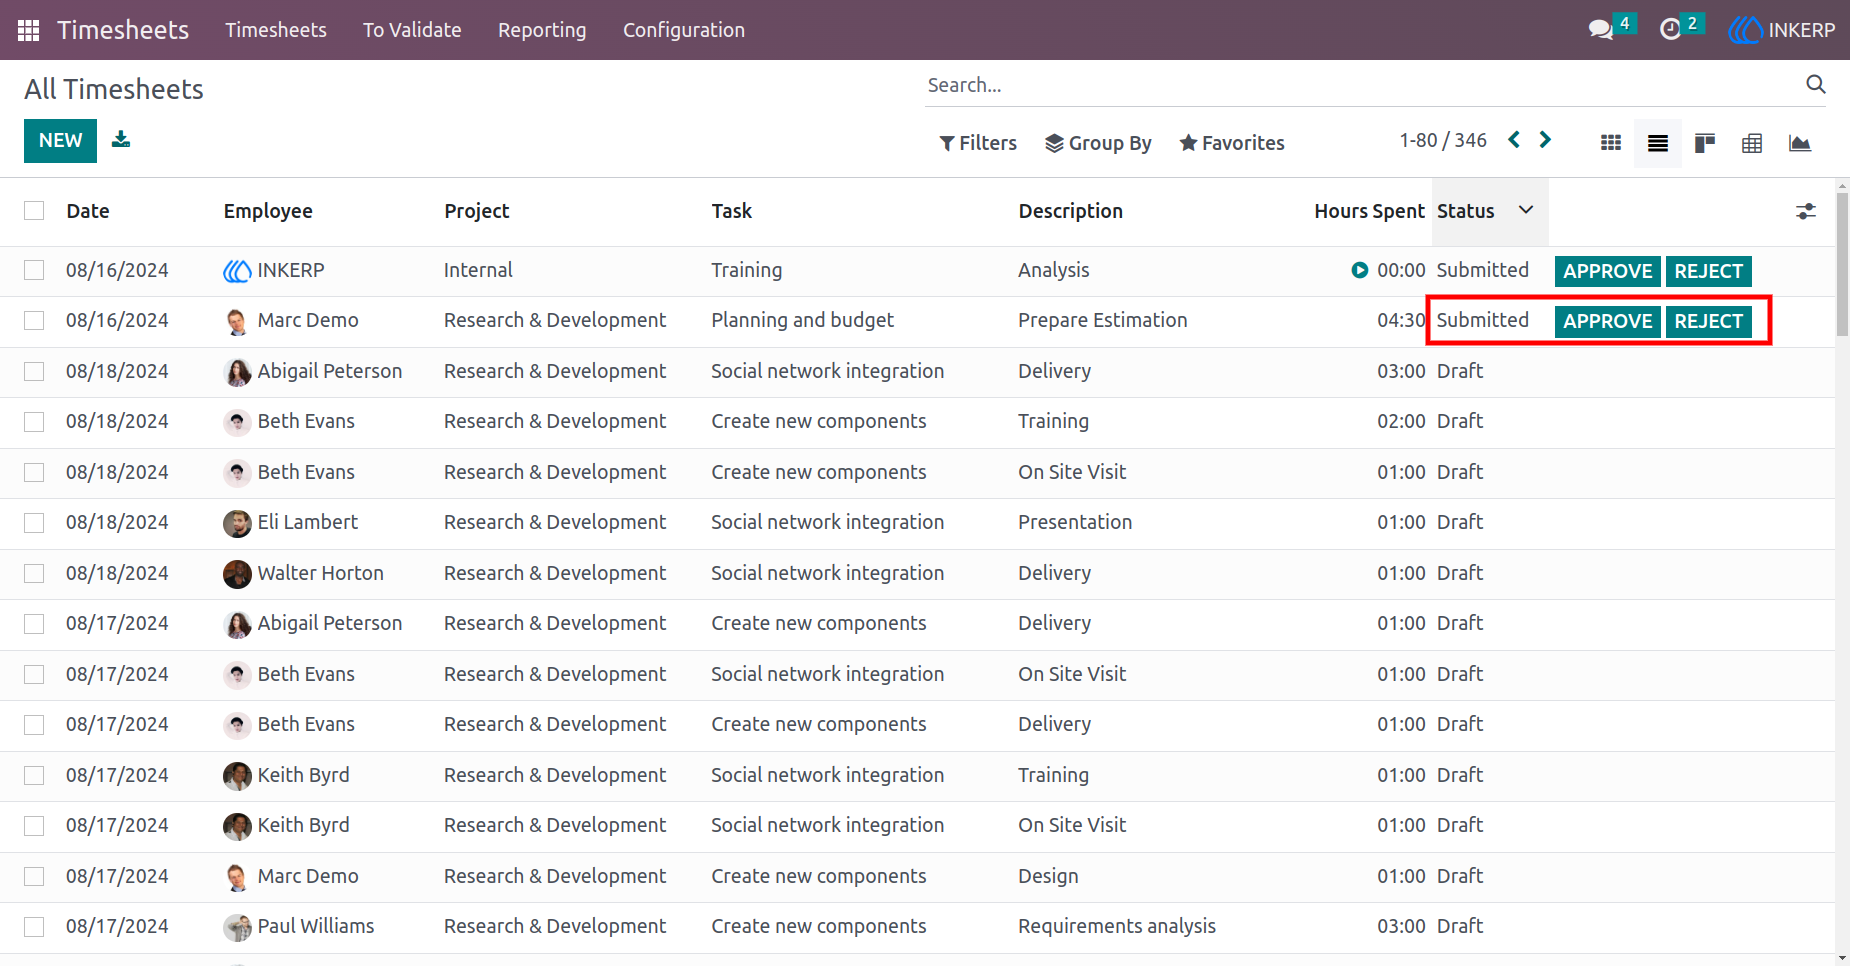This screenshot has width=1850, height=966.
Task: Go to previous page of records
Action: [x=1514, y=140]
